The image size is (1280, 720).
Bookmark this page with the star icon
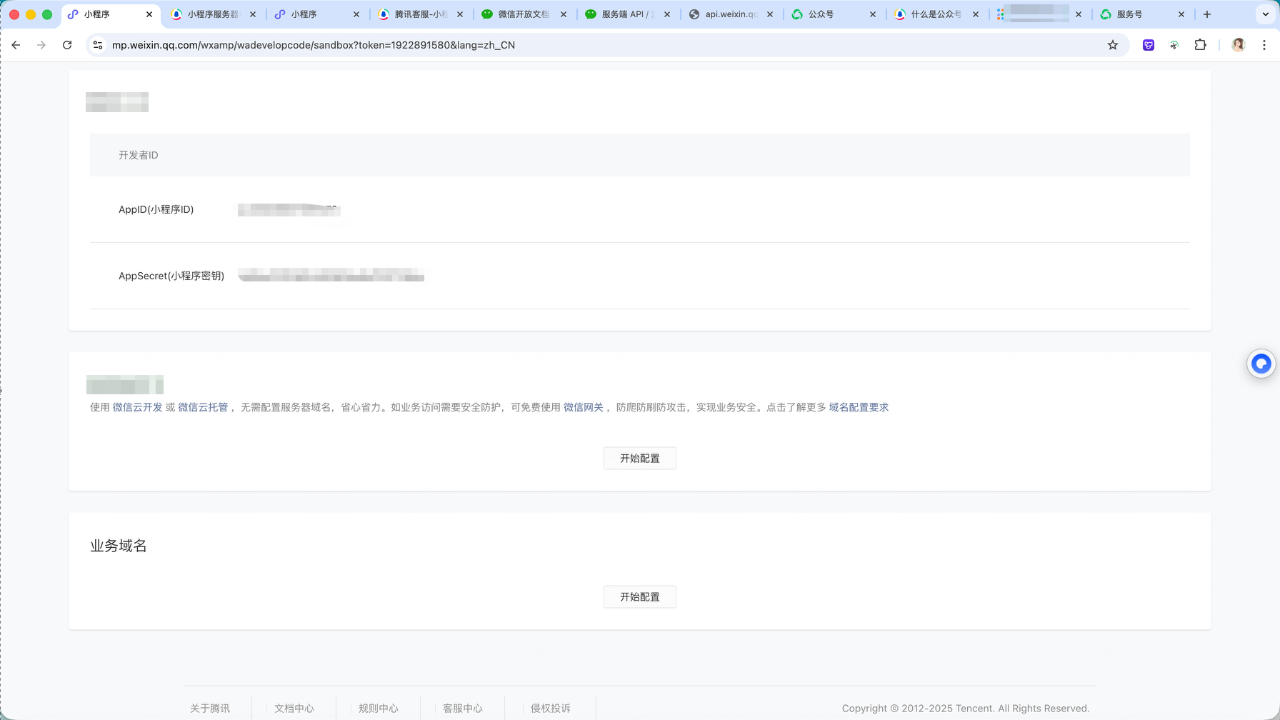pyautogui.click(x=1113, y=45)
